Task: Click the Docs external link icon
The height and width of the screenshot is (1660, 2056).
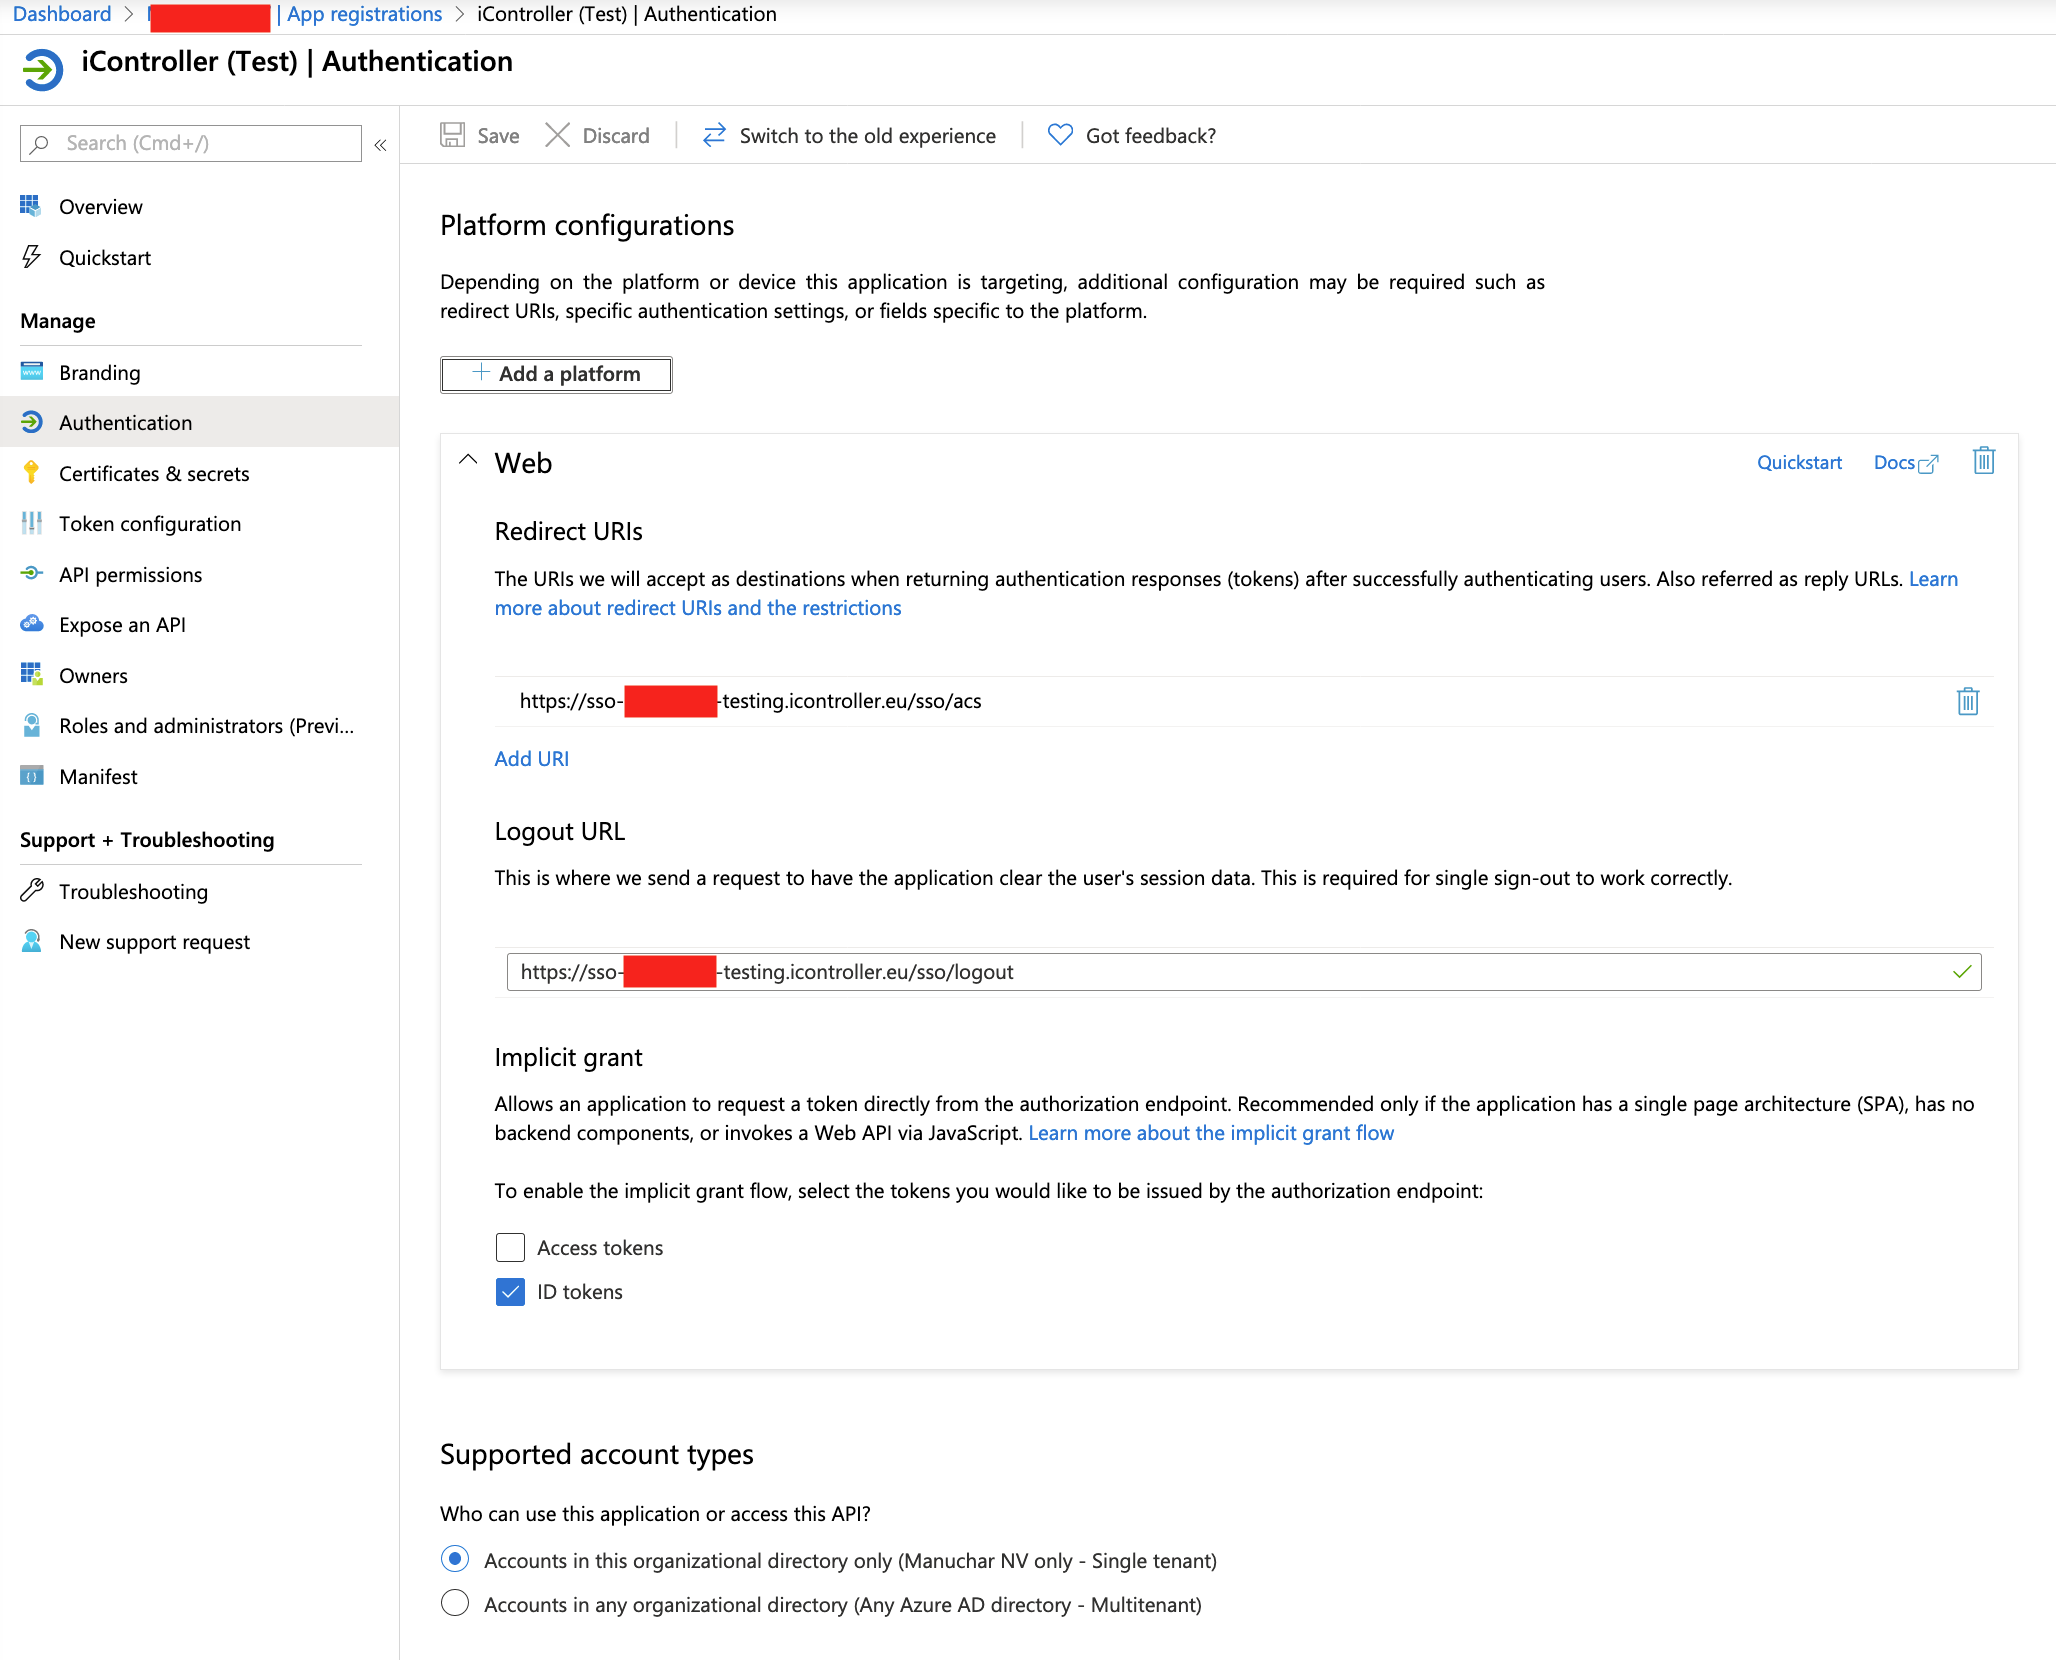Action: point(1928,463)
